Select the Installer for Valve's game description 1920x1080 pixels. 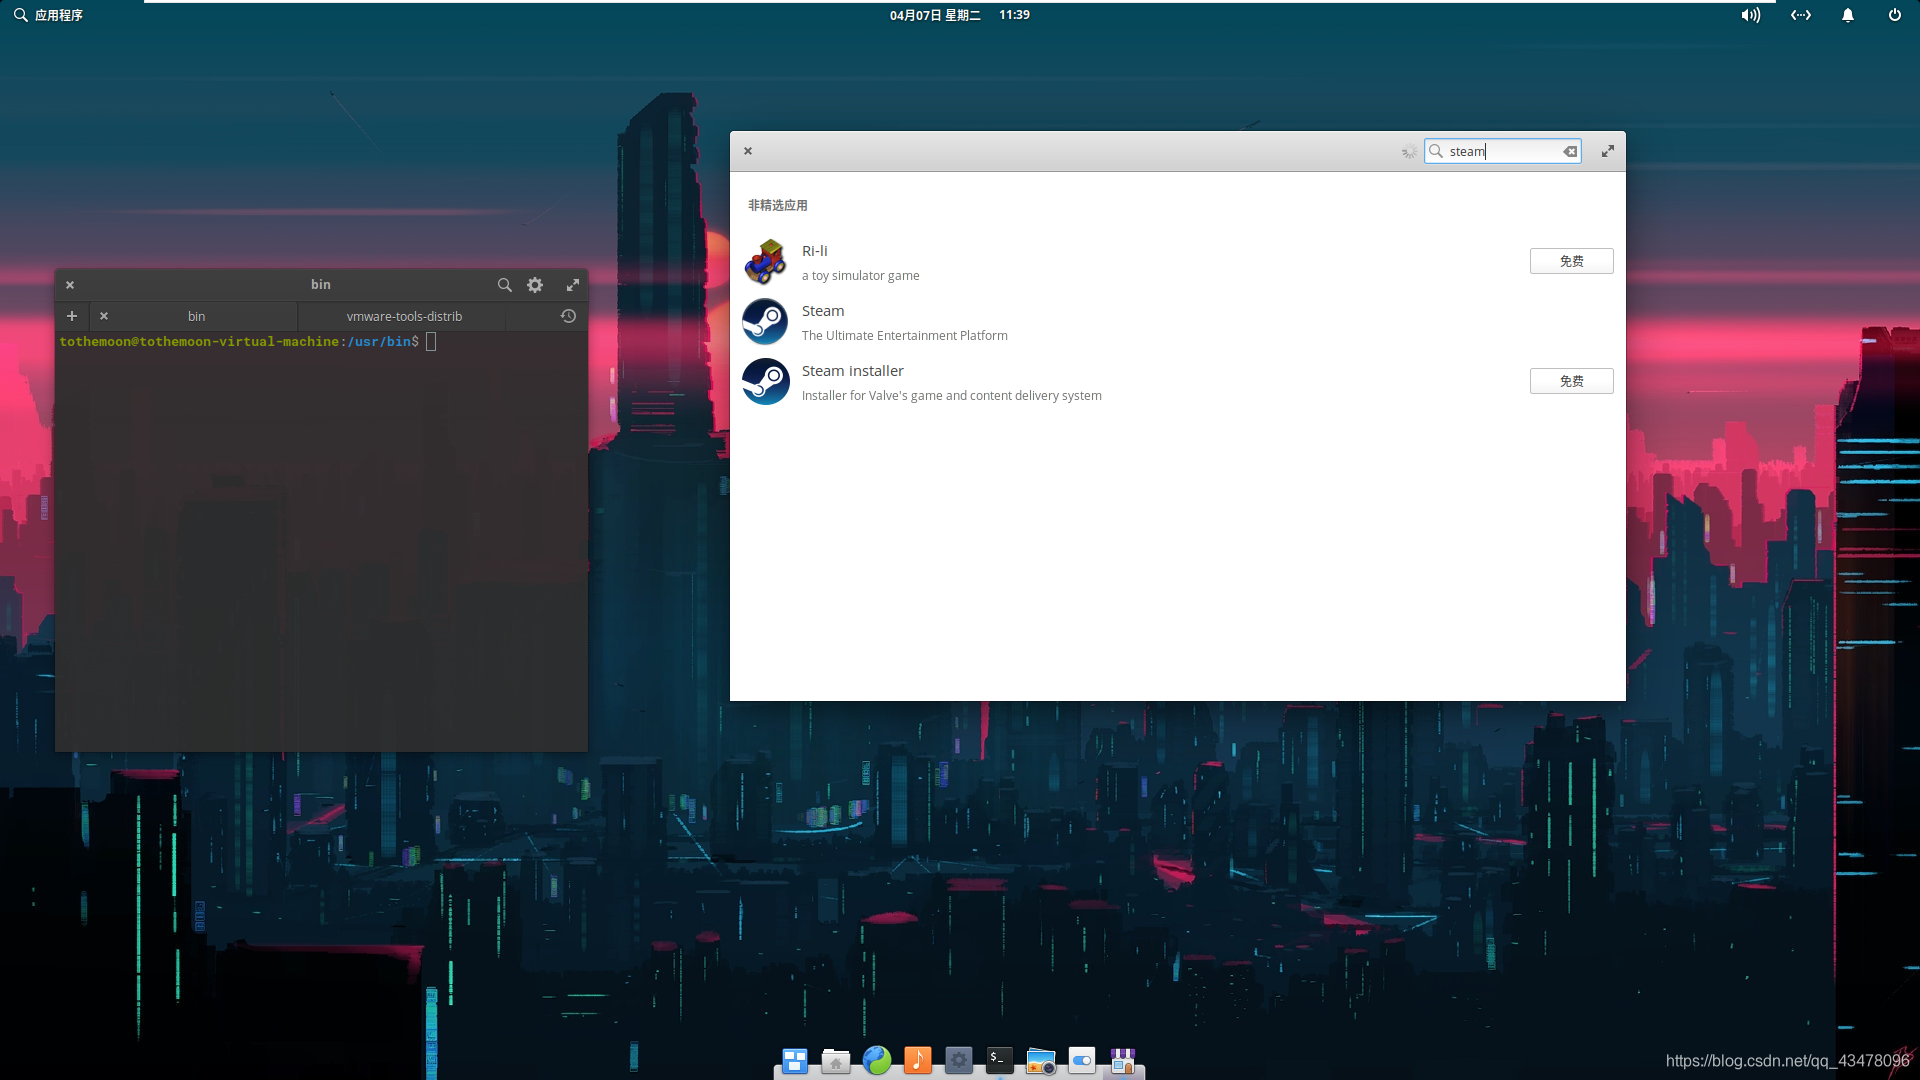tap(951, 396)
